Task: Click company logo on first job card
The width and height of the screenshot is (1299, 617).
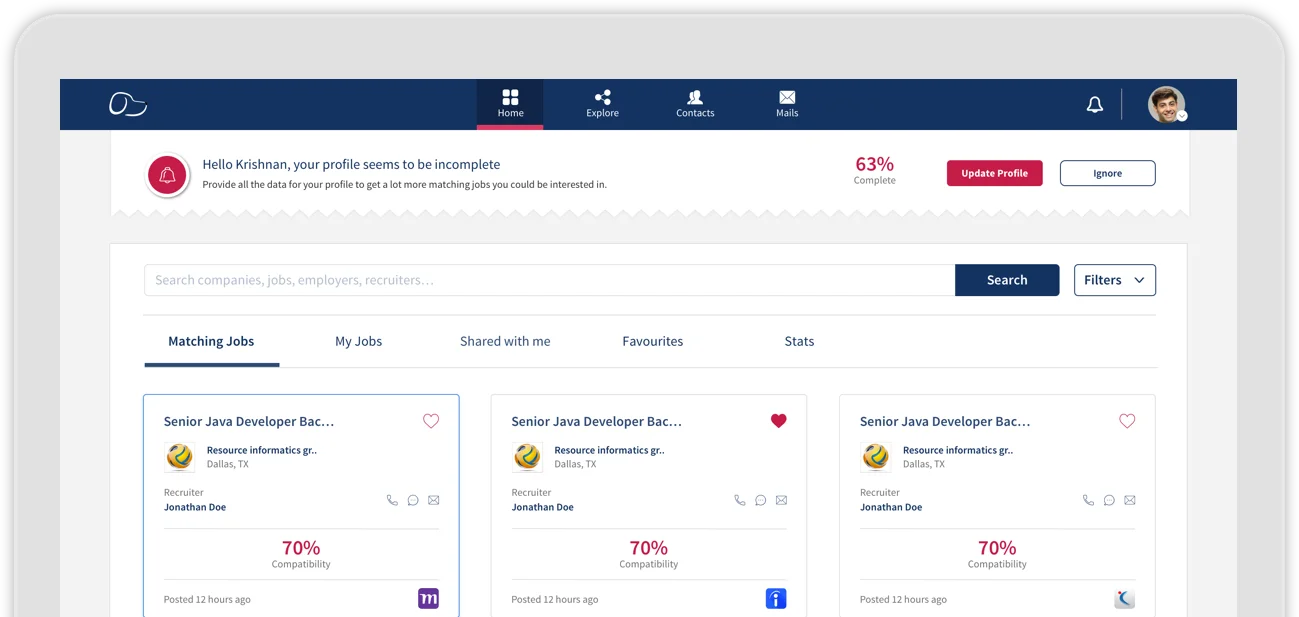Action: coord(179,457)
